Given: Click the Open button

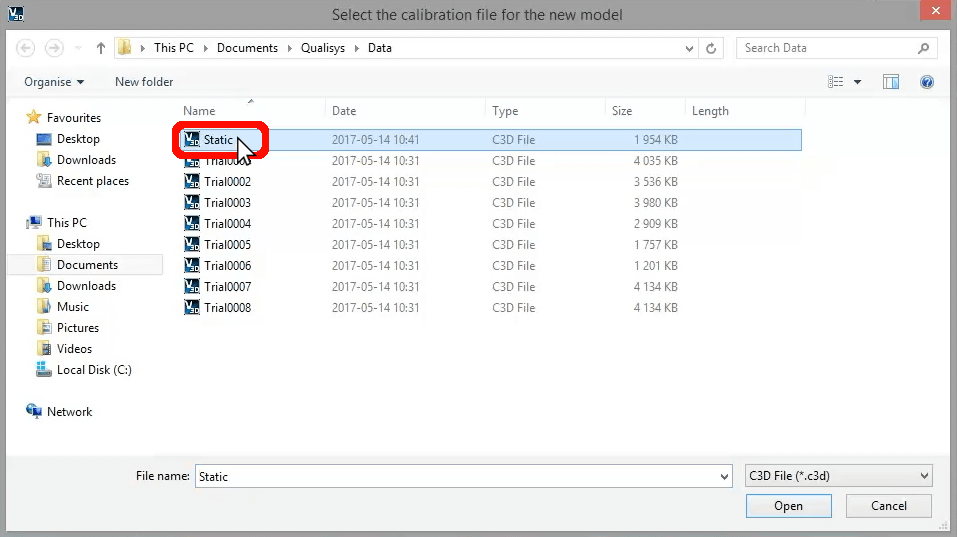Looking at the screenshot, I should [788, 506].
